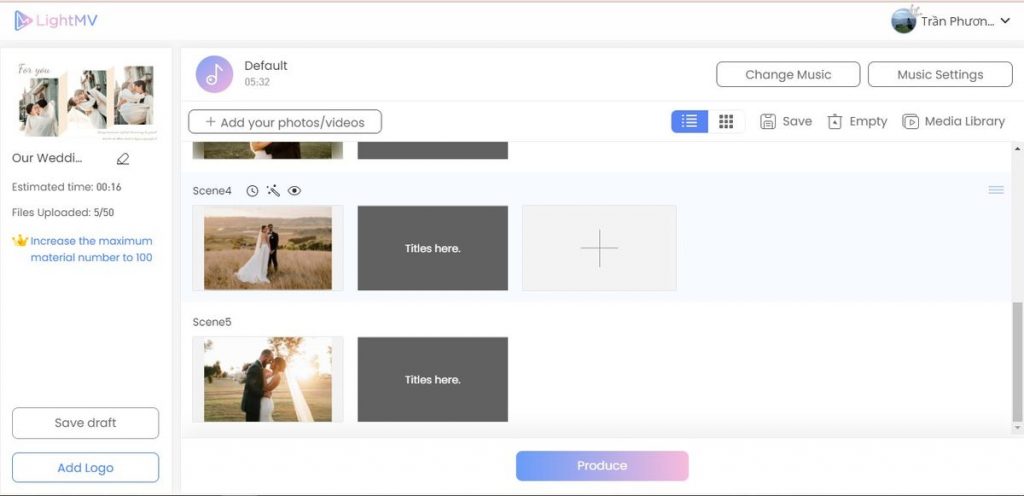Click the Scene4 duration clock icon
The height and width of the screenshot is (496, 1024).
coord(252,191)
